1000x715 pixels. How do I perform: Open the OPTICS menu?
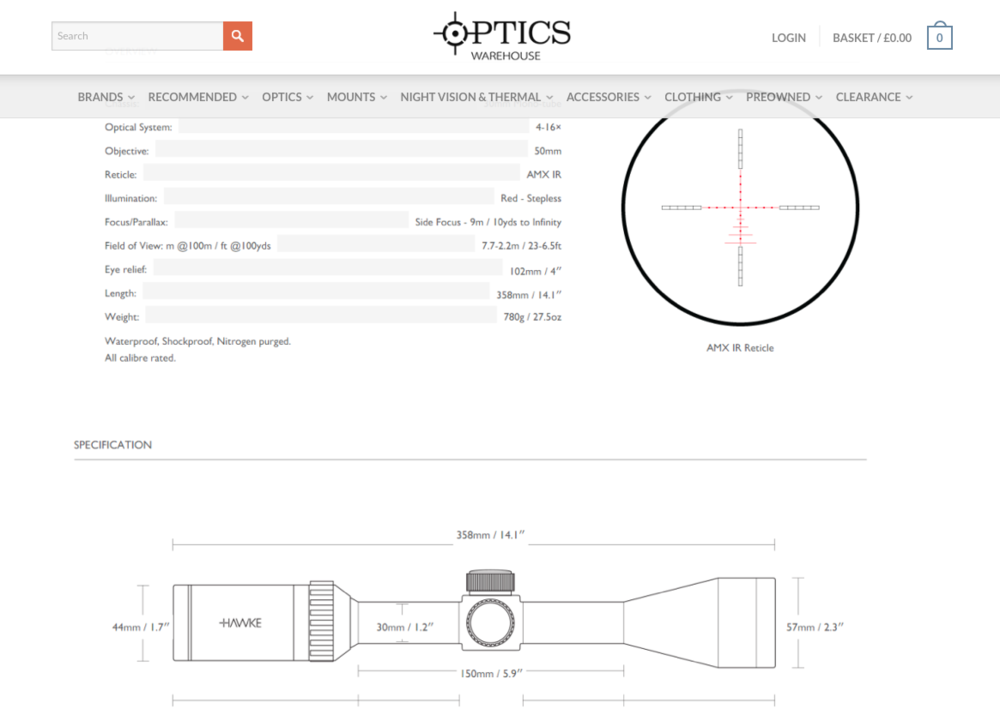point(287,97)
